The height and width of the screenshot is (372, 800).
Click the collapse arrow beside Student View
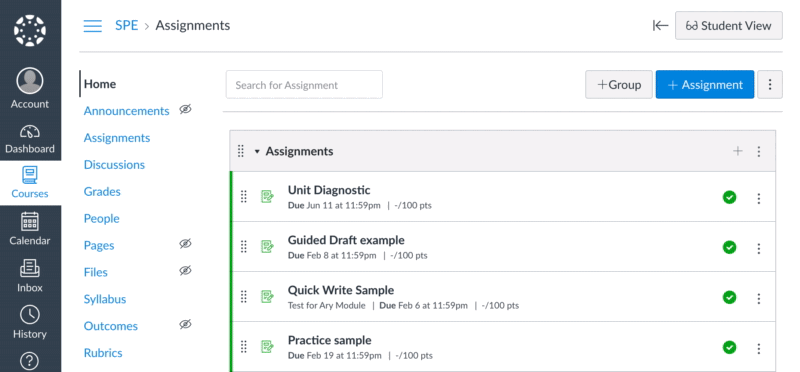coord(660,26)
